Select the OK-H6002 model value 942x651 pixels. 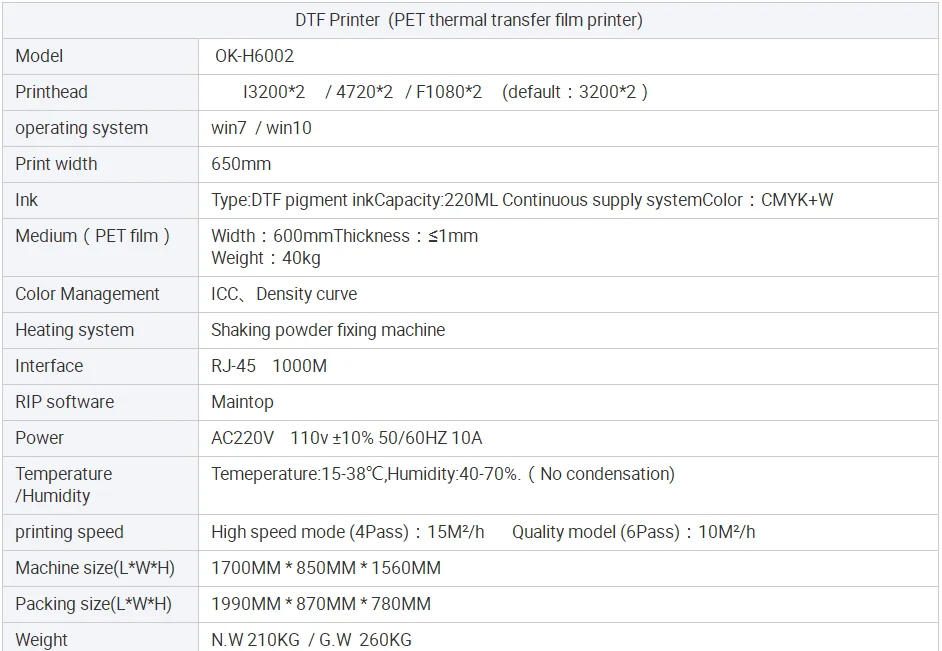[254, 56]
